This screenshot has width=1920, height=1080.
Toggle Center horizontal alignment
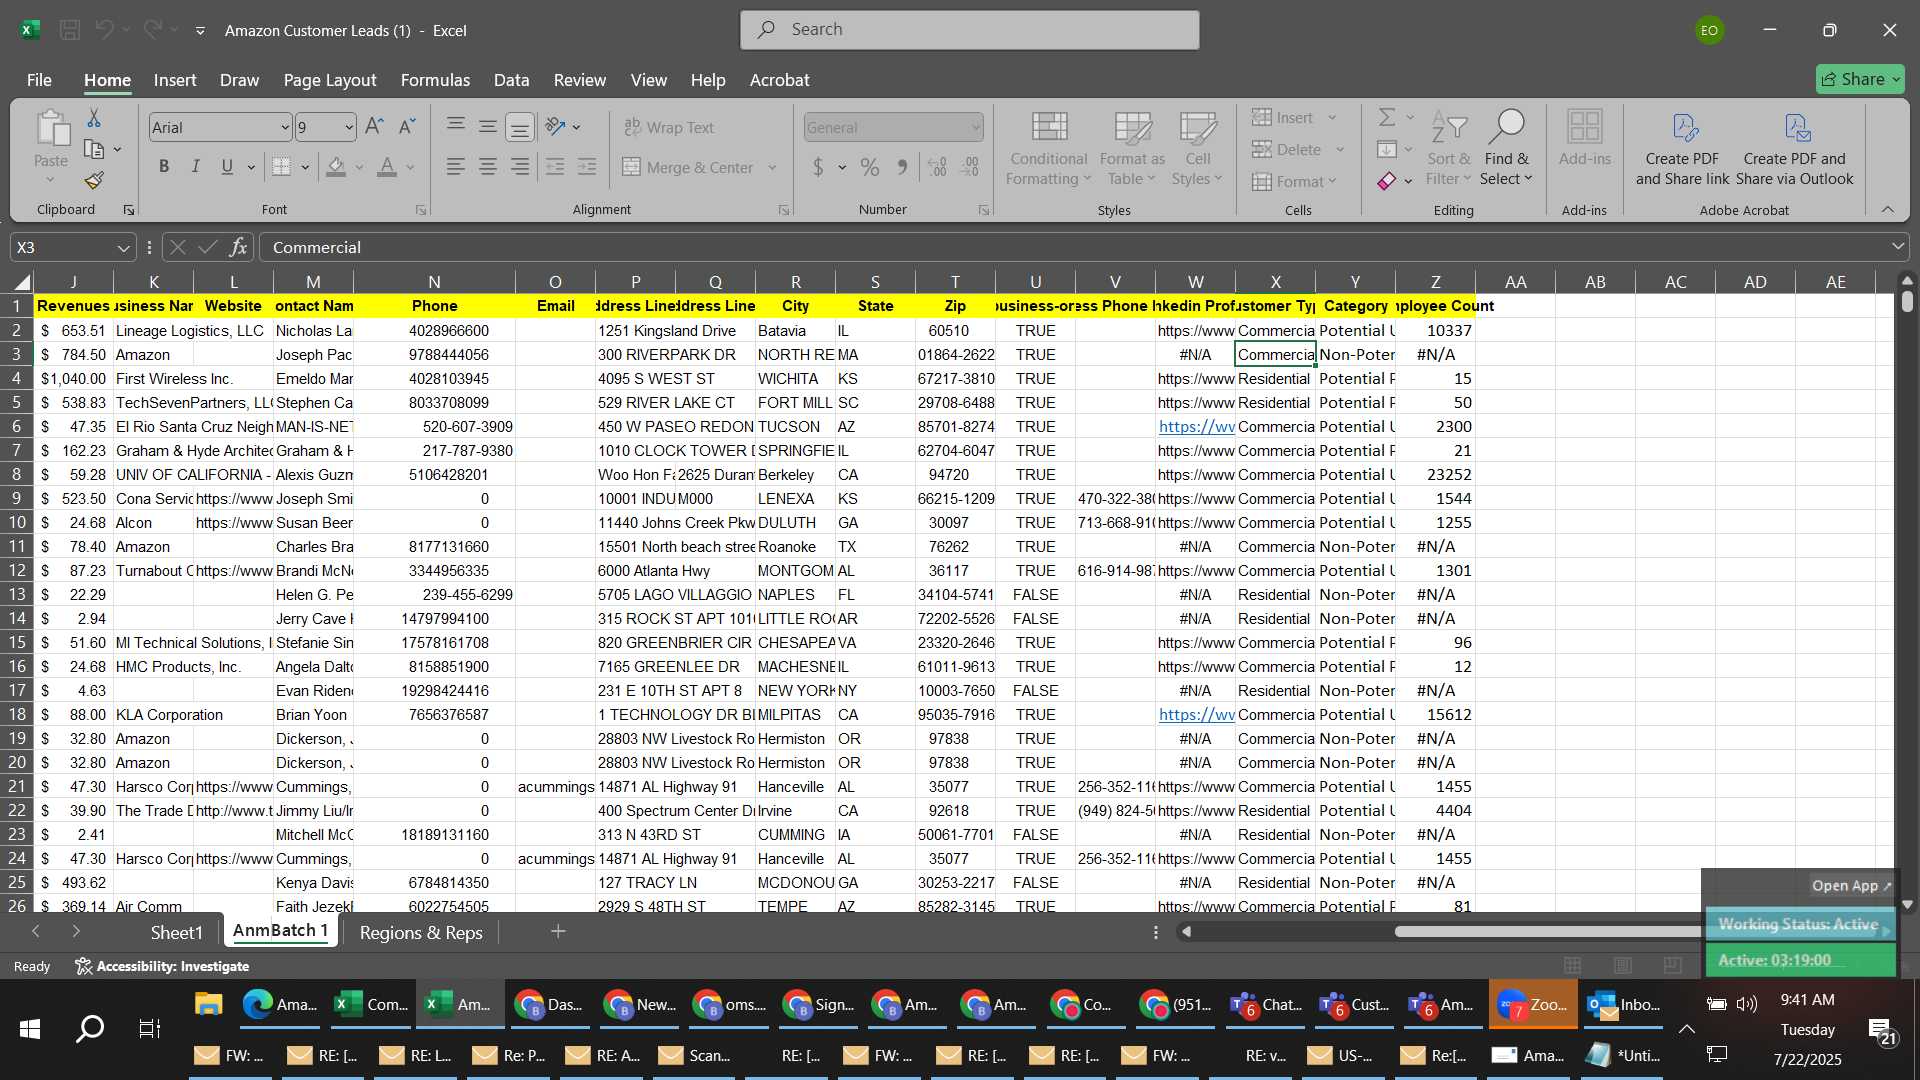click(x=488, y=167)
